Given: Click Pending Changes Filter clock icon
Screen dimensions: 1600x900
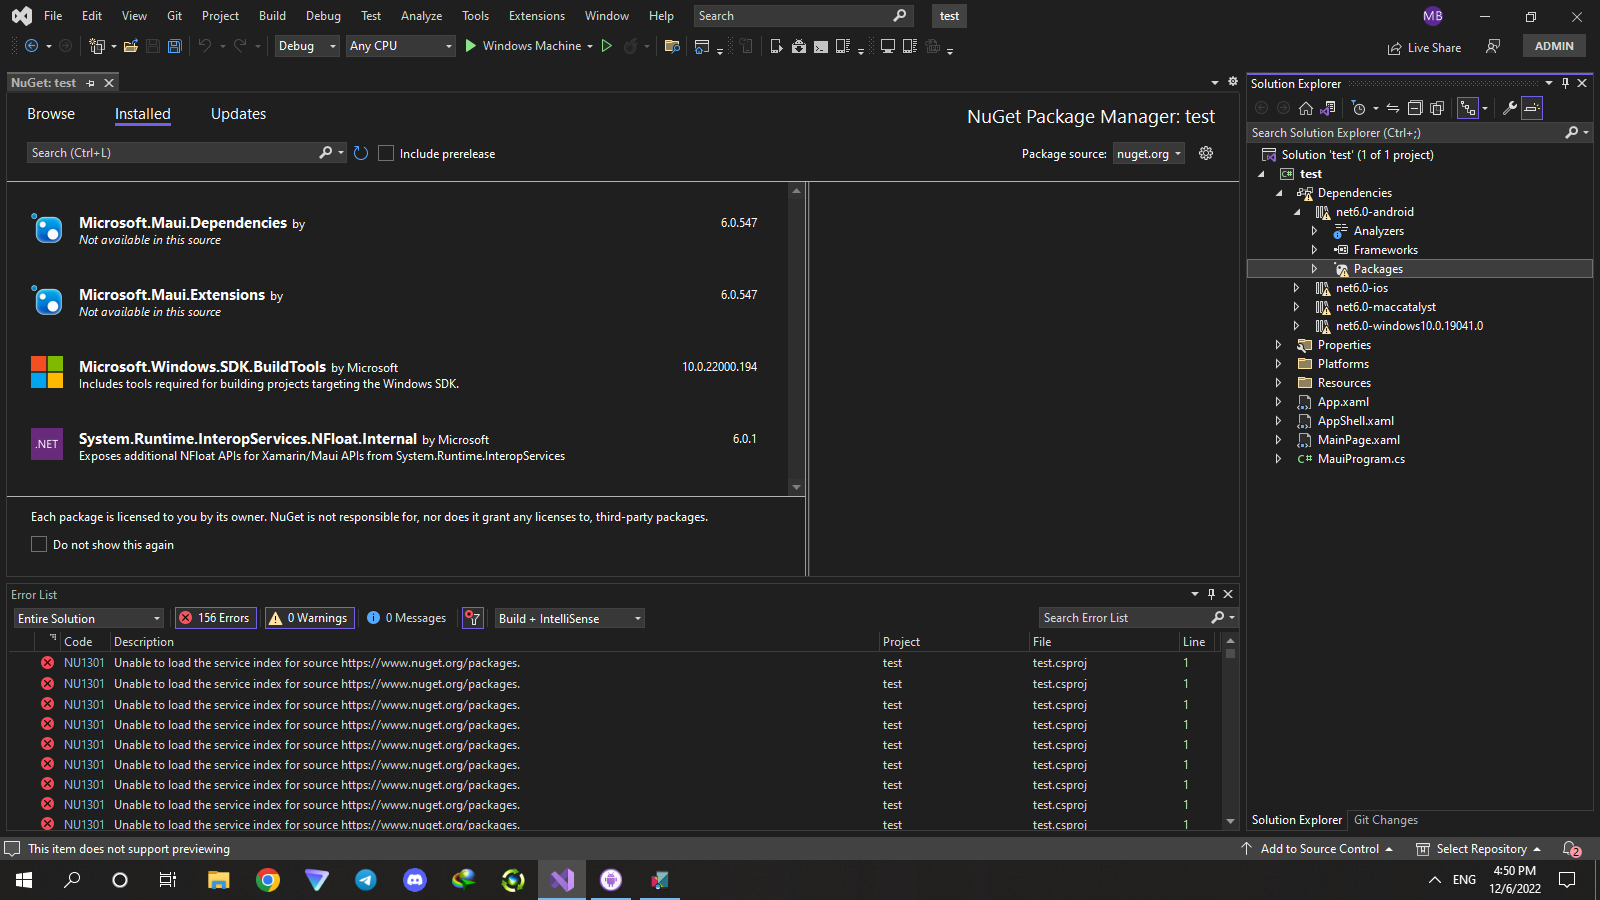Looking at the screenshot, I should (1358, 108).
